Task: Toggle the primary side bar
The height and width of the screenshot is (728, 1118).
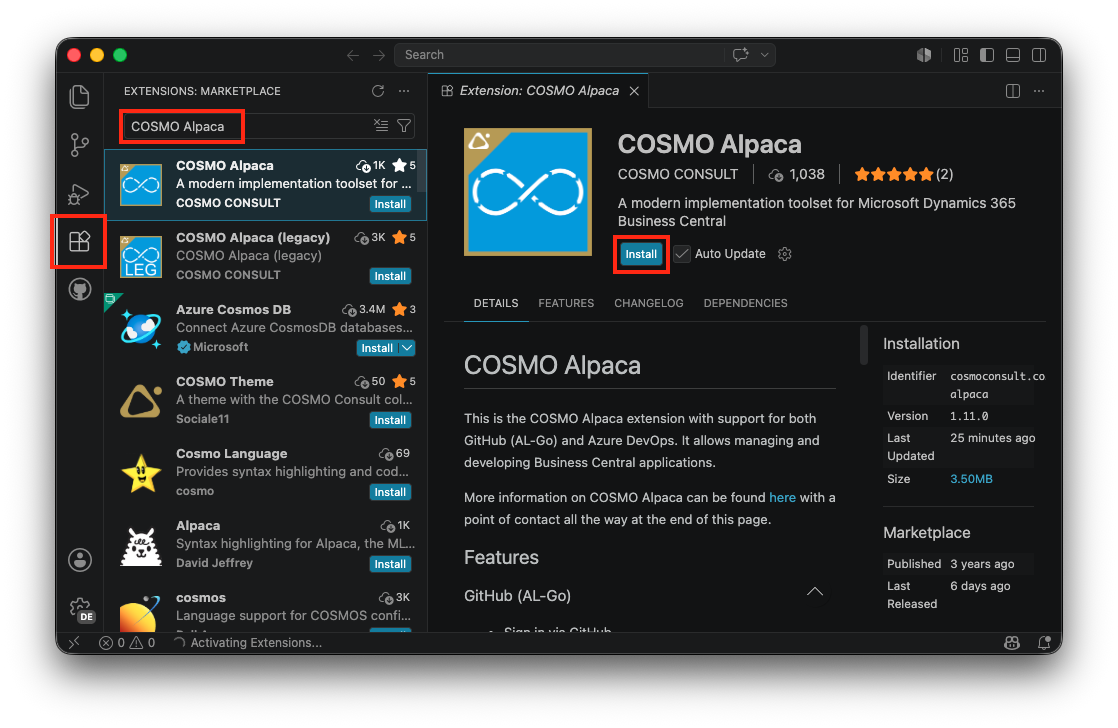Action: tap(987, 55)
